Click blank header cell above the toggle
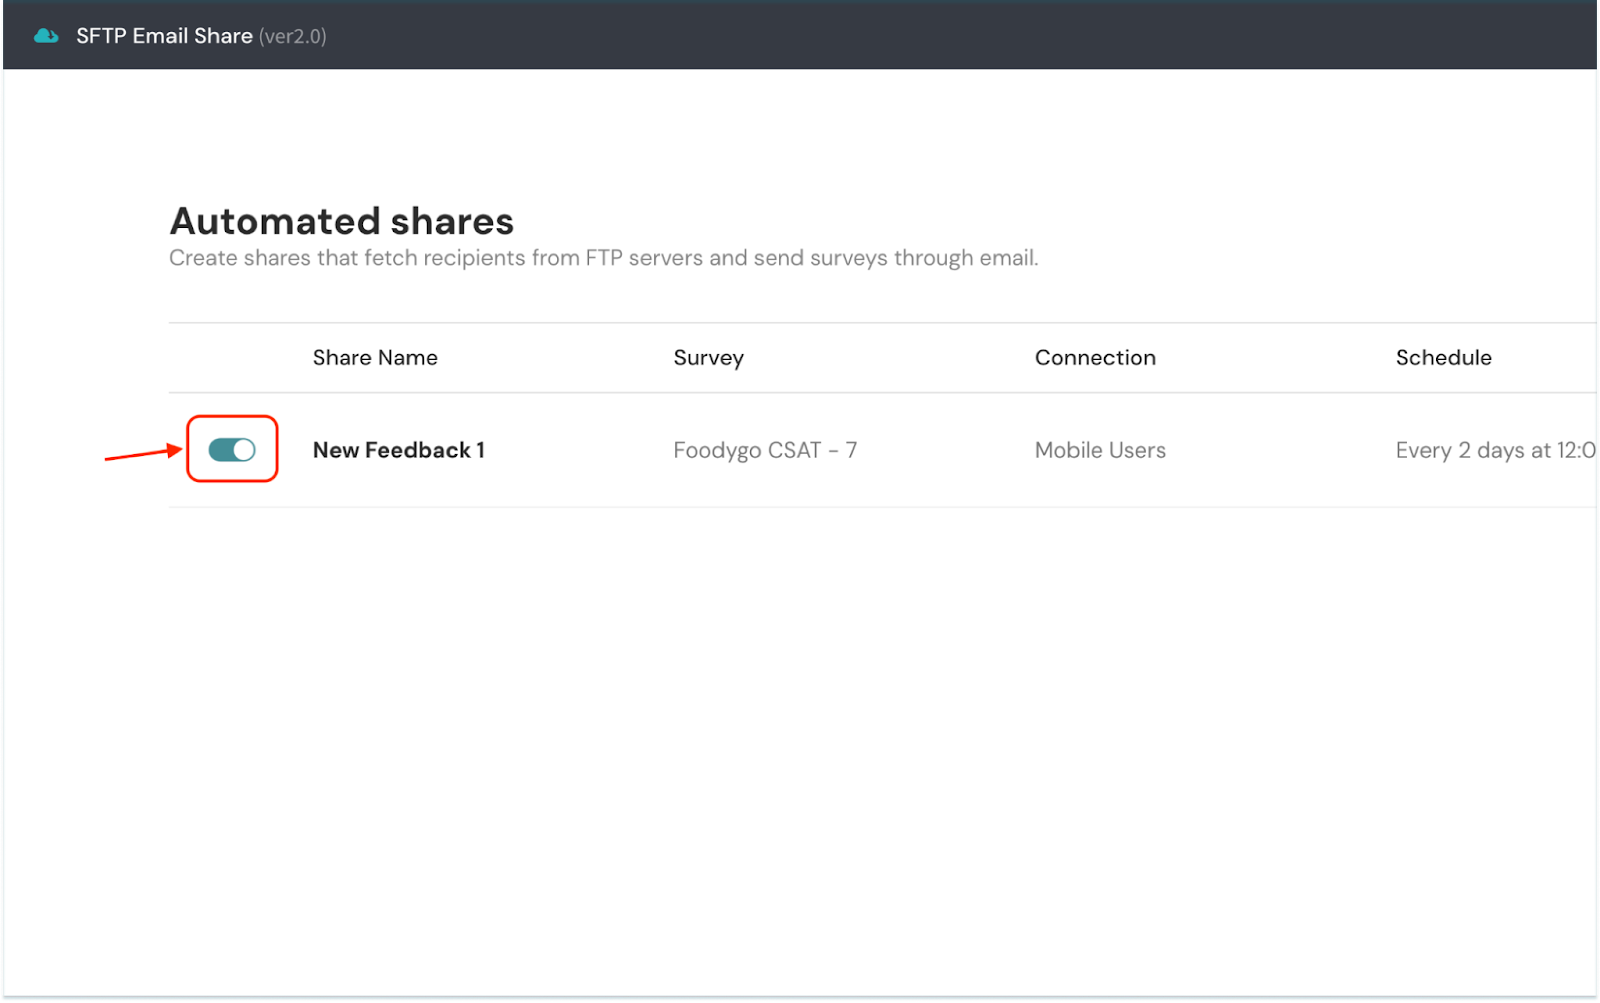Image resolution: width=1600 pixels, height=1003 pixels. tap(231, 358)
